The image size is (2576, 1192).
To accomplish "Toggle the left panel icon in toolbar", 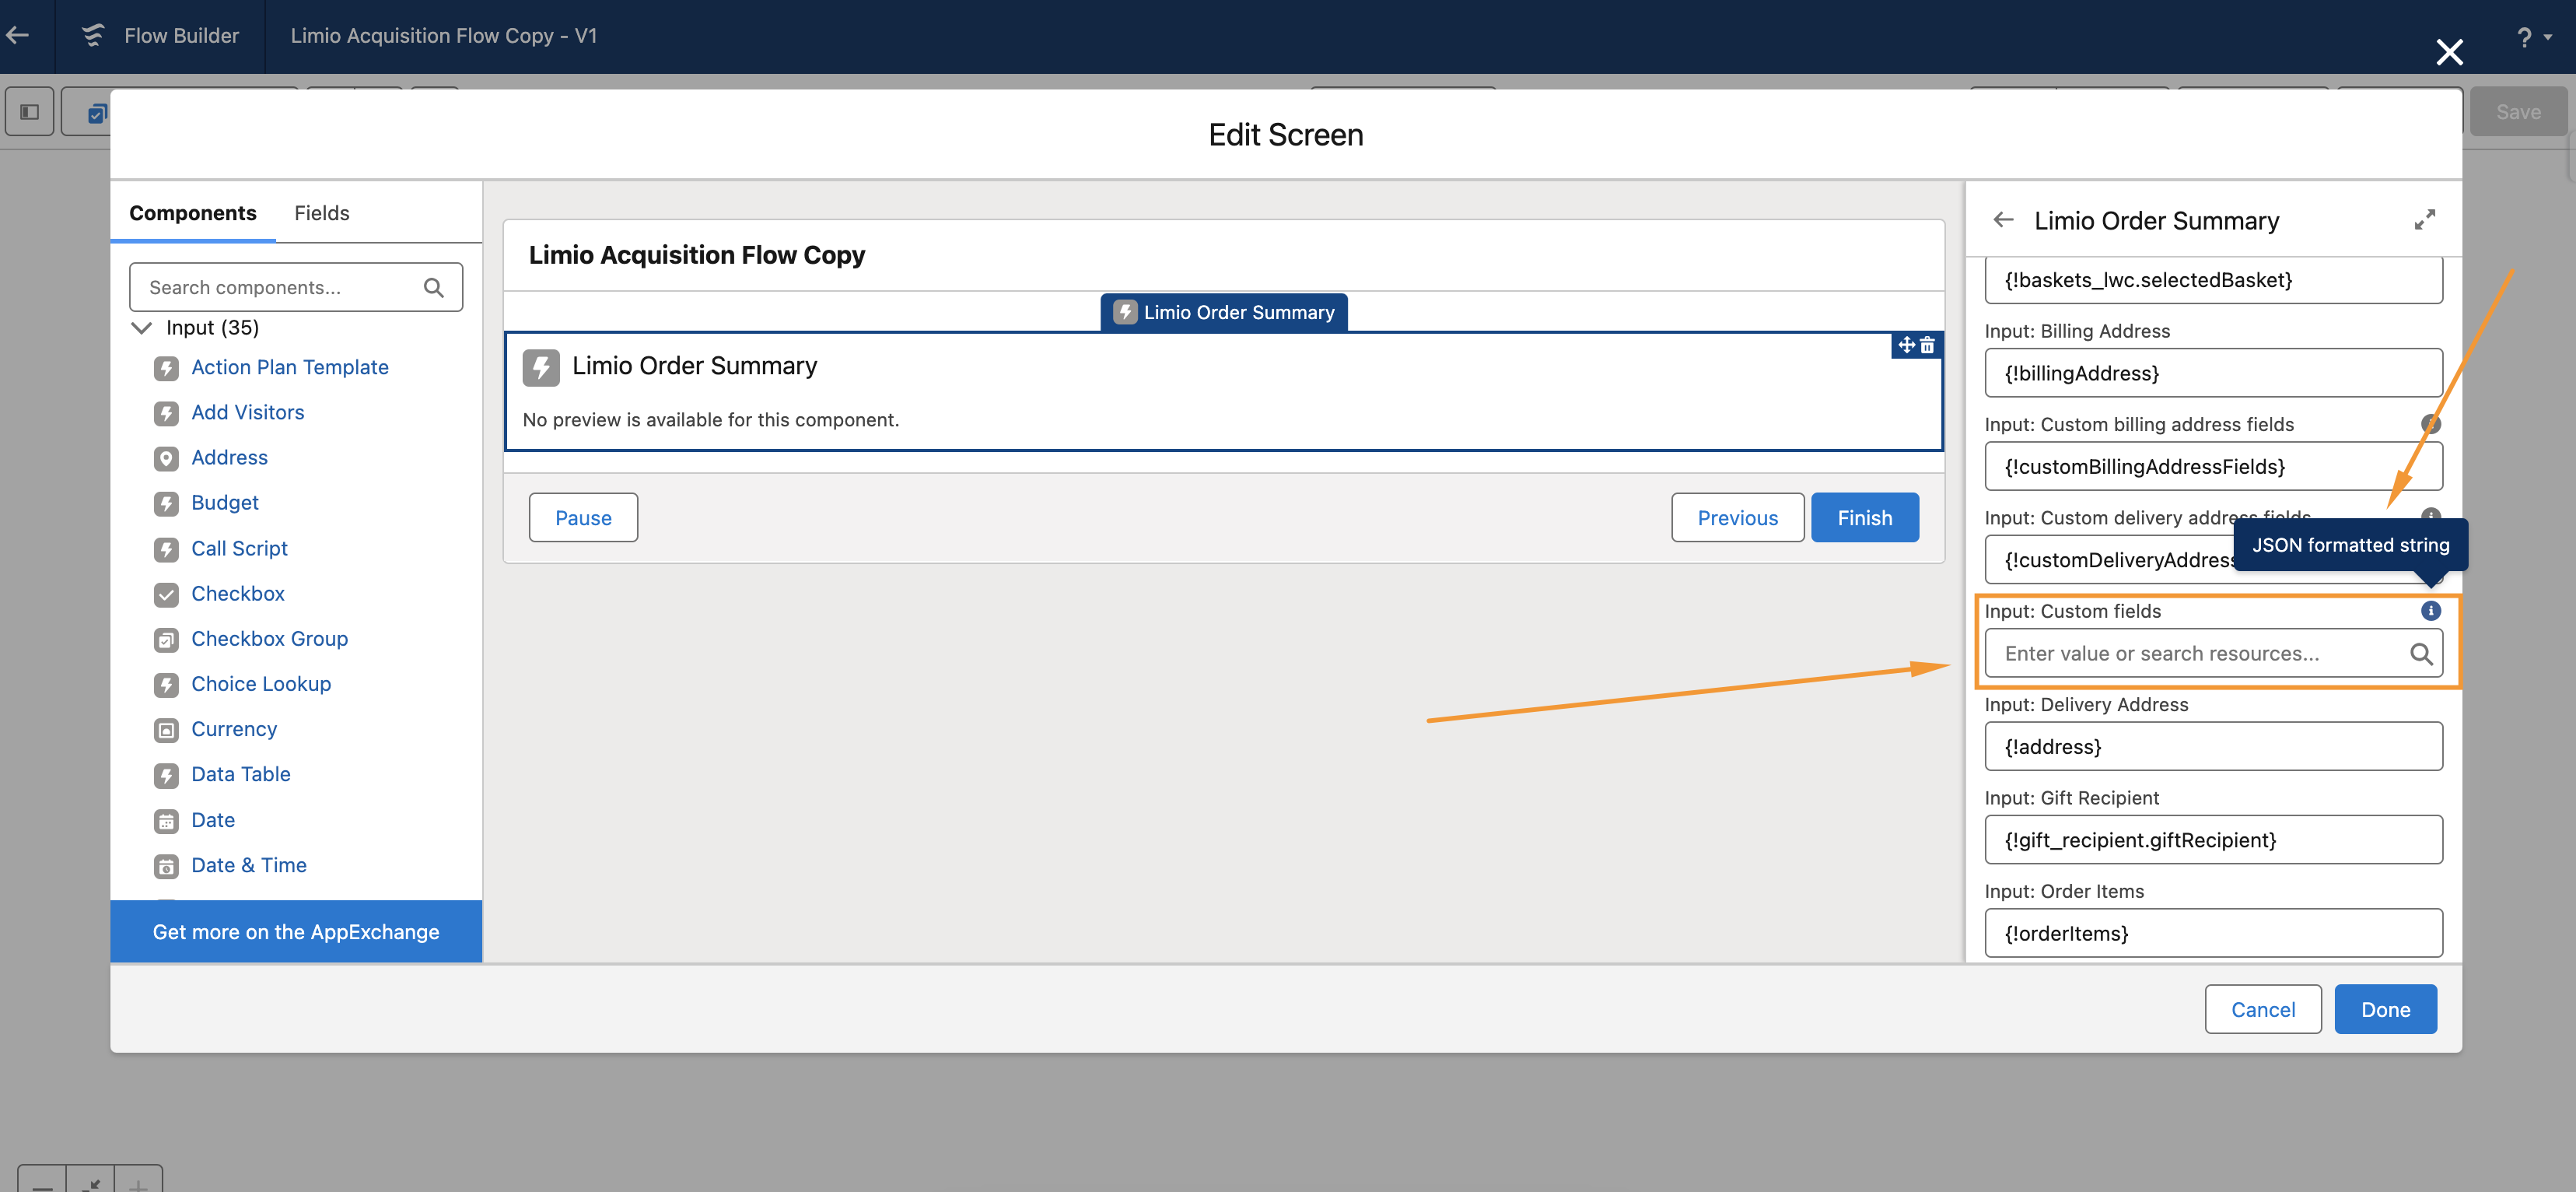I will [x=30, y=112].
